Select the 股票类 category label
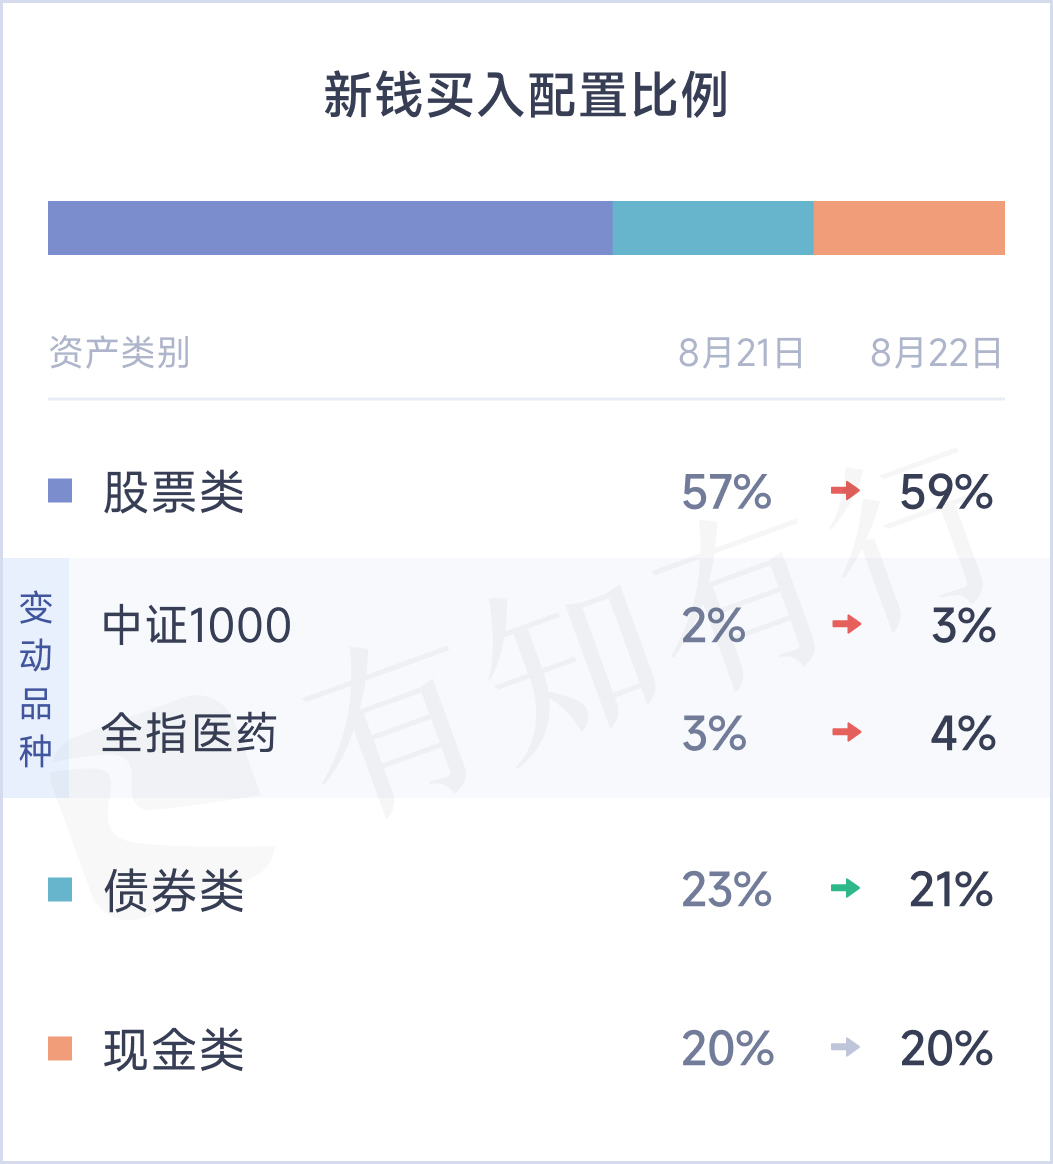Image resolution: width=1053 pixels, height=1164 pixels. point(174,492)
